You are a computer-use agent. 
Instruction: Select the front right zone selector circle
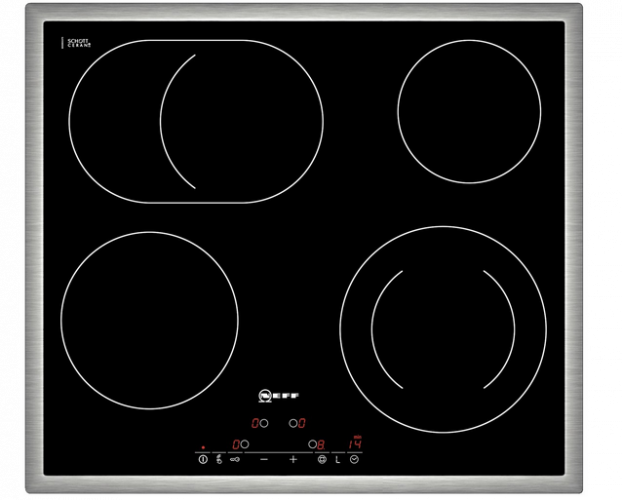pos(312,444)
